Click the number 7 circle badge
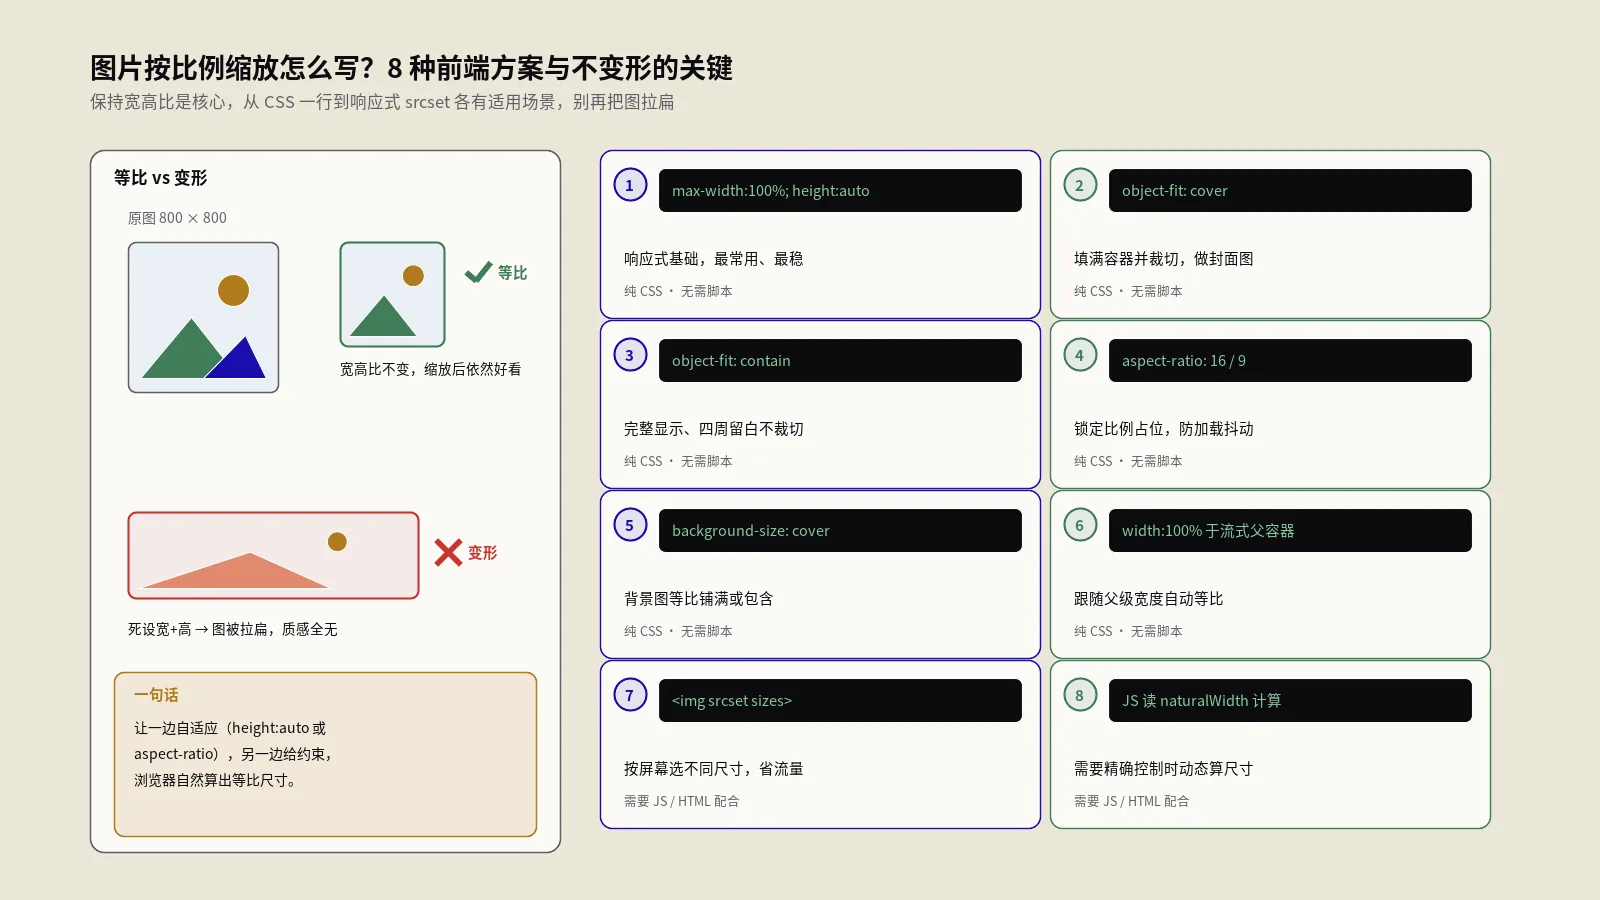 [x=630, y=695]
